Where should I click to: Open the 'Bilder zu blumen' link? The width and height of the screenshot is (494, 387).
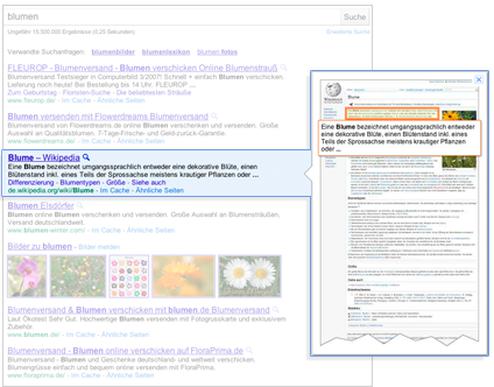tap(40, 247)
